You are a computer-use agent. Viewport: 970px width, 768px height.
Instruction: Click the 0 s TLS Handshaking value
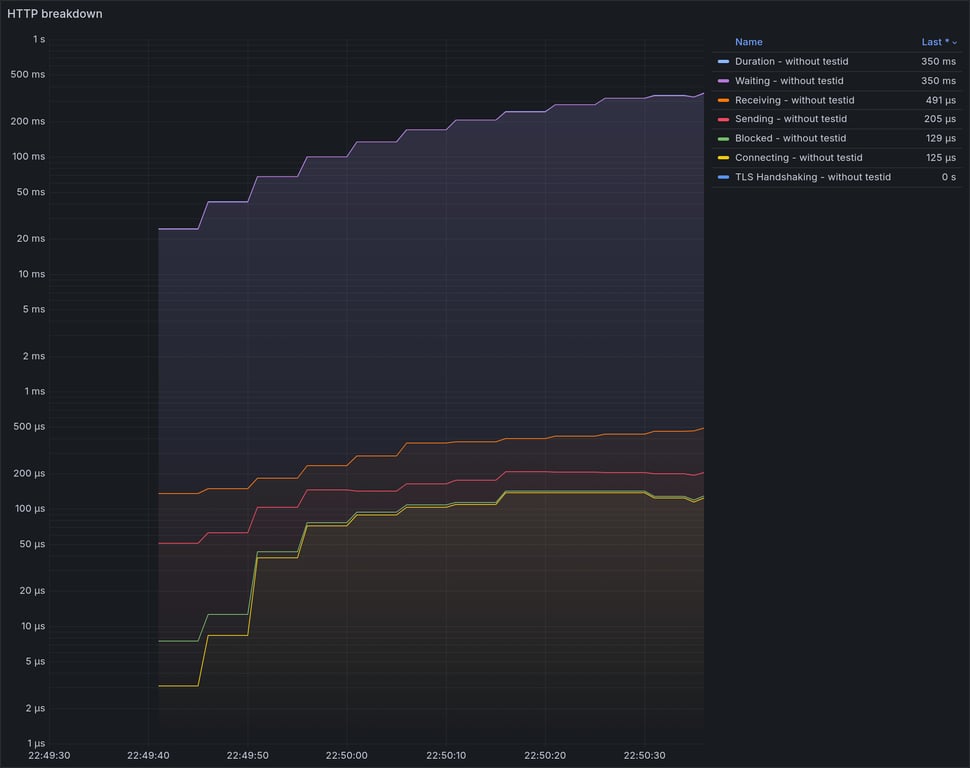click(x=948, y=176)
